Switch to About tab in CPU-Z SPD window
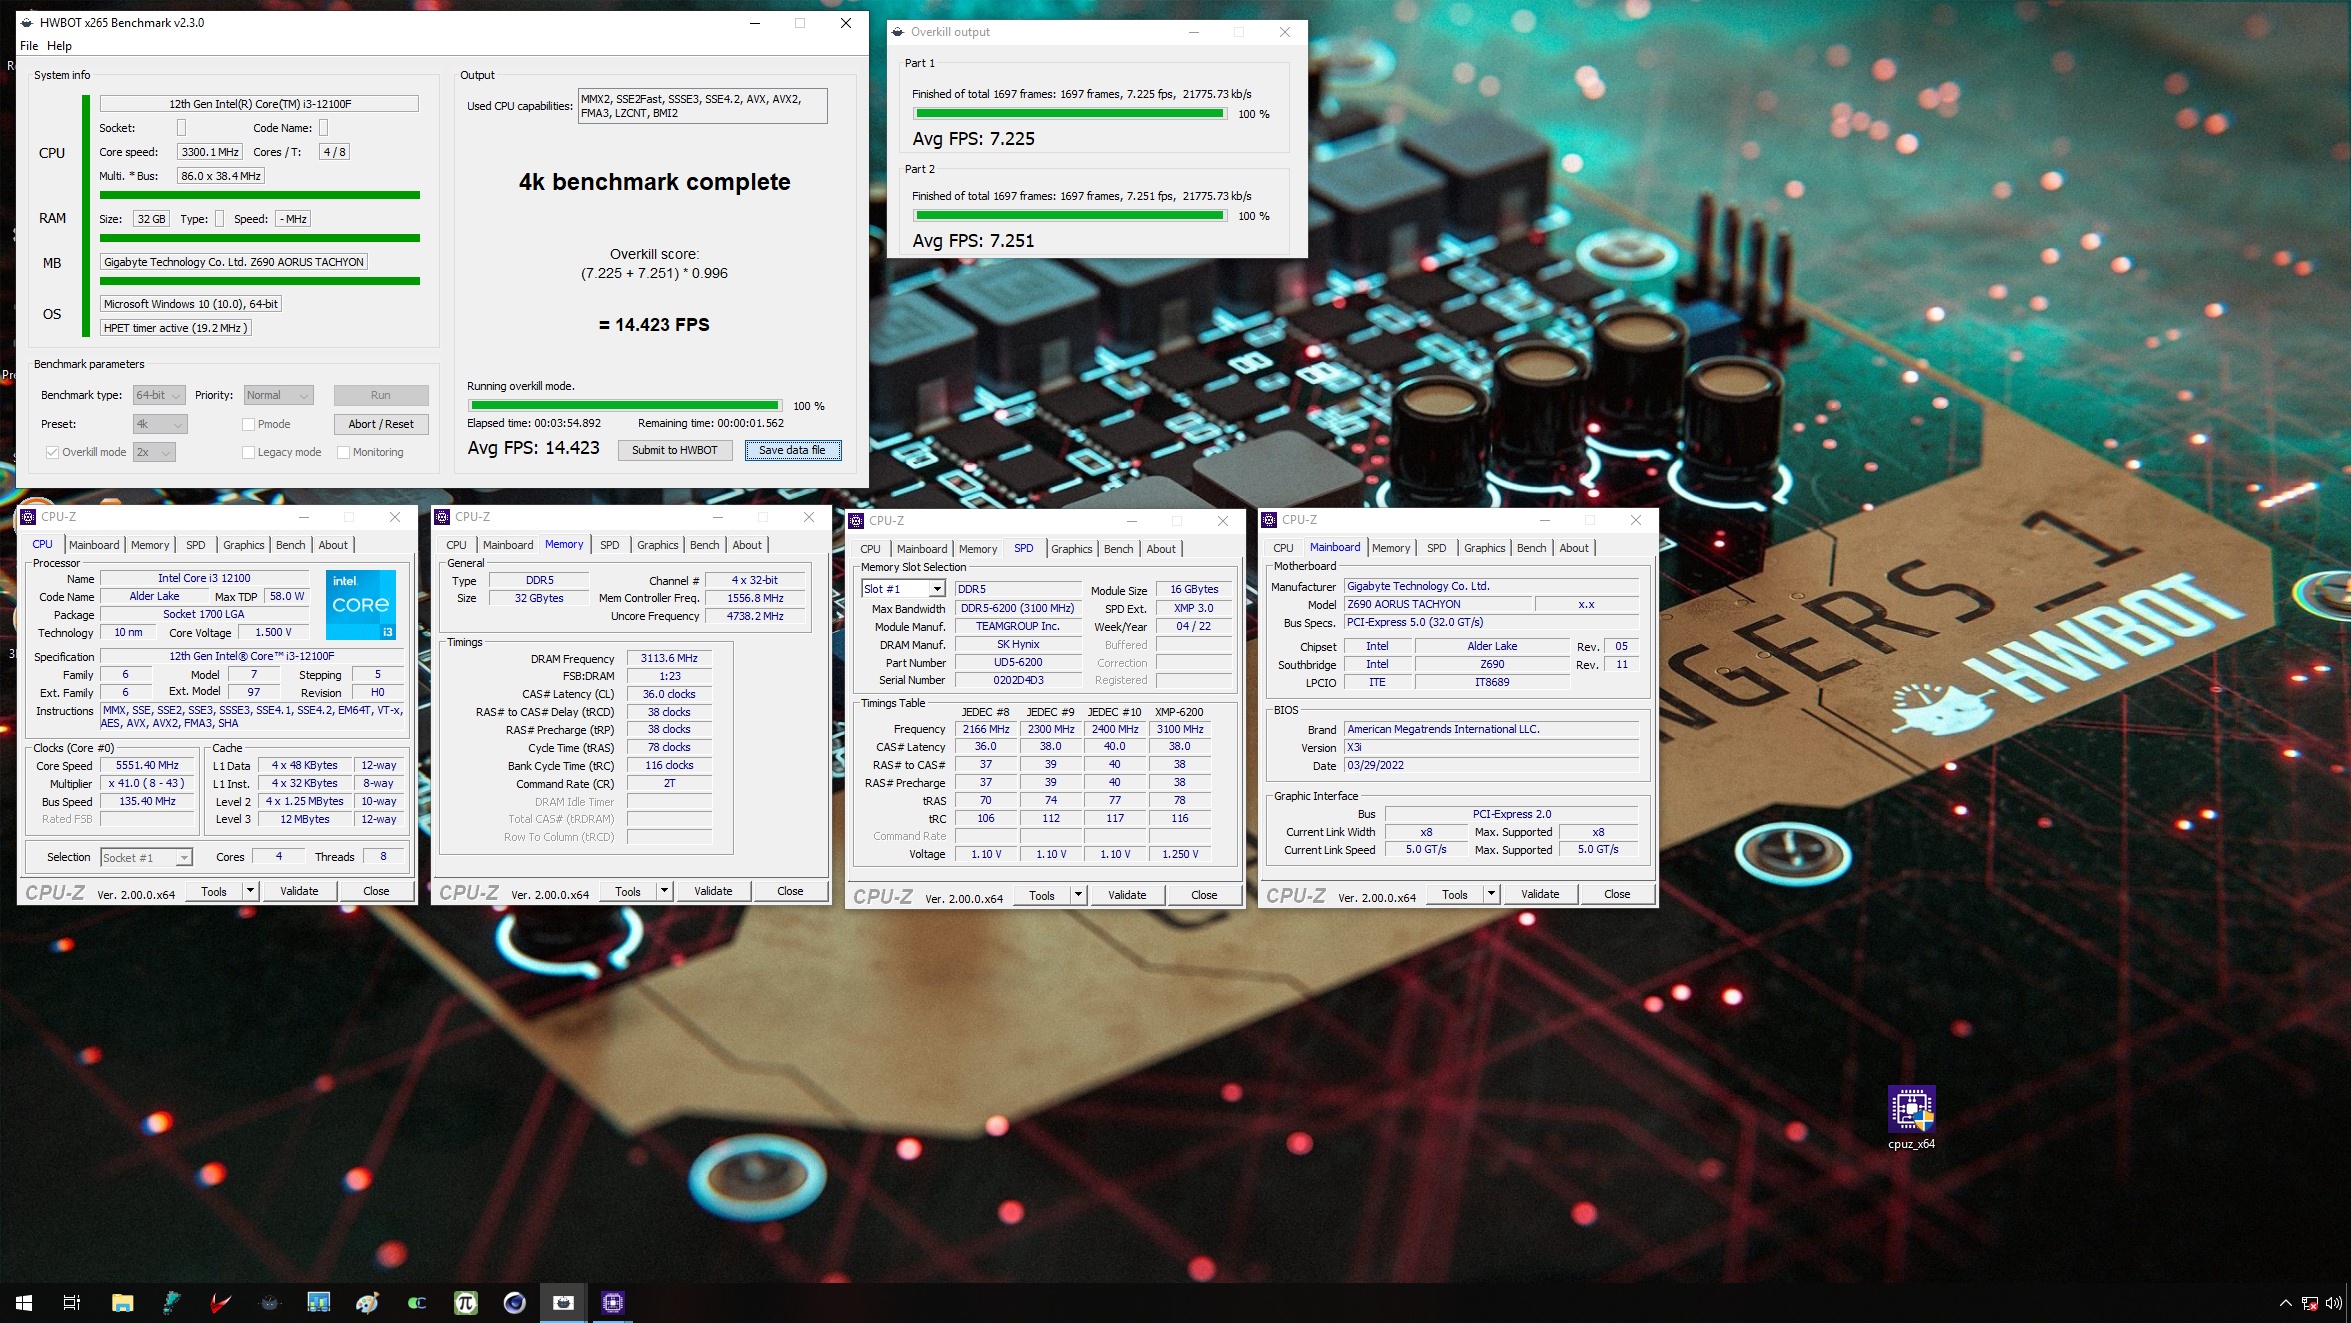Viewport: 2351px width, 1323px height. coord(1161,549)
